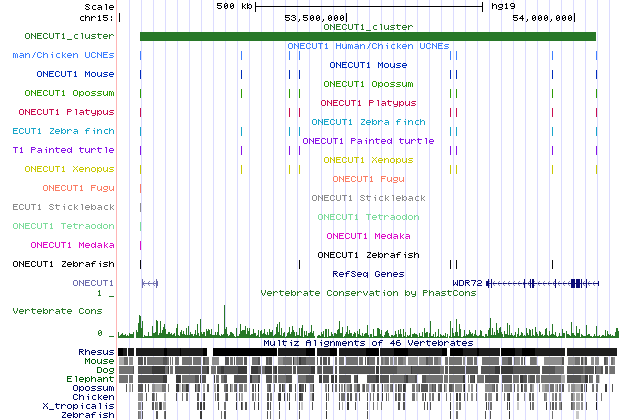Open the RefSeq Genes track title

[367, 272]
